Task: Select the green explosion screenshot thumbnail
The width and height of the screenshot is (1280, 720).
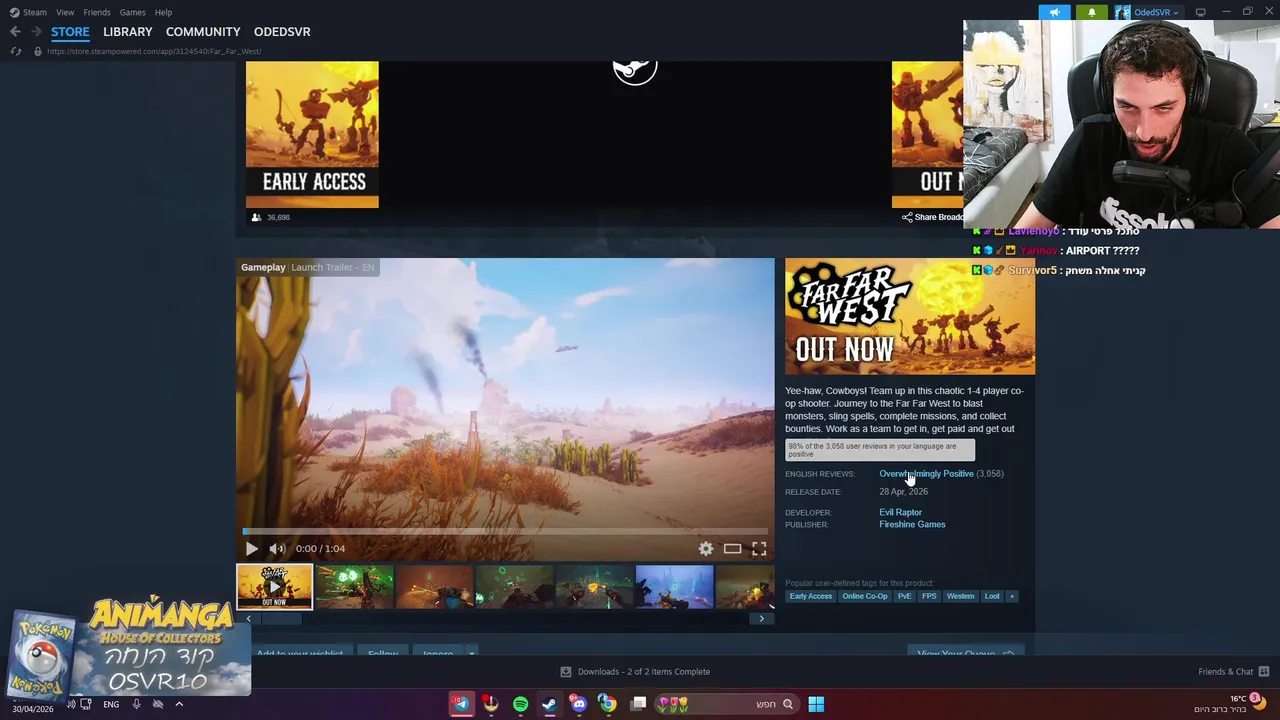Action: click(x=354, y=587)
